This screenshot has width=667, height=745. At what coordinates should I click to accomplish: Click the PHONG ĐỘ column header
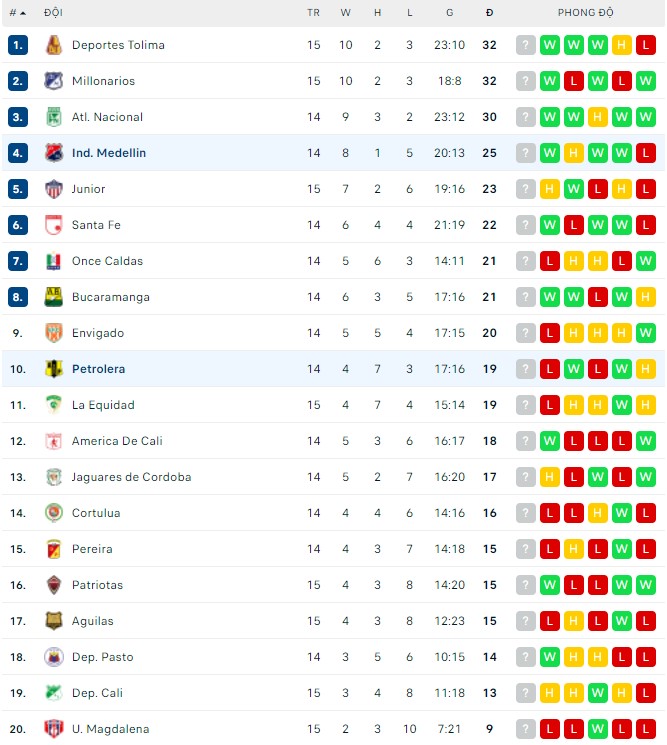(585, 13)
